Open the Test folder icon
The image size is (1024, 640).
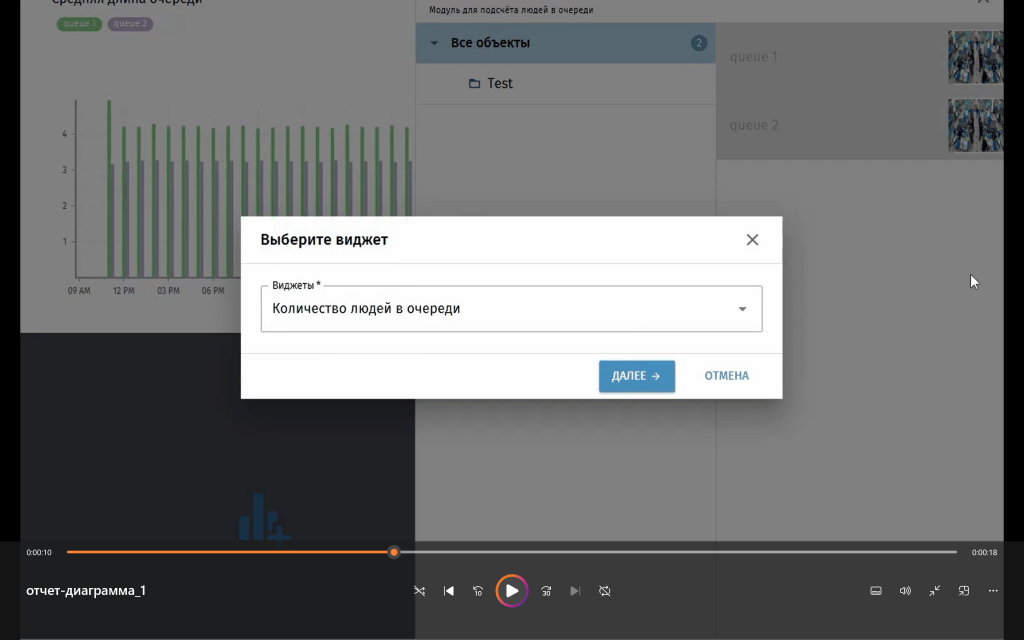pos(473,83)
